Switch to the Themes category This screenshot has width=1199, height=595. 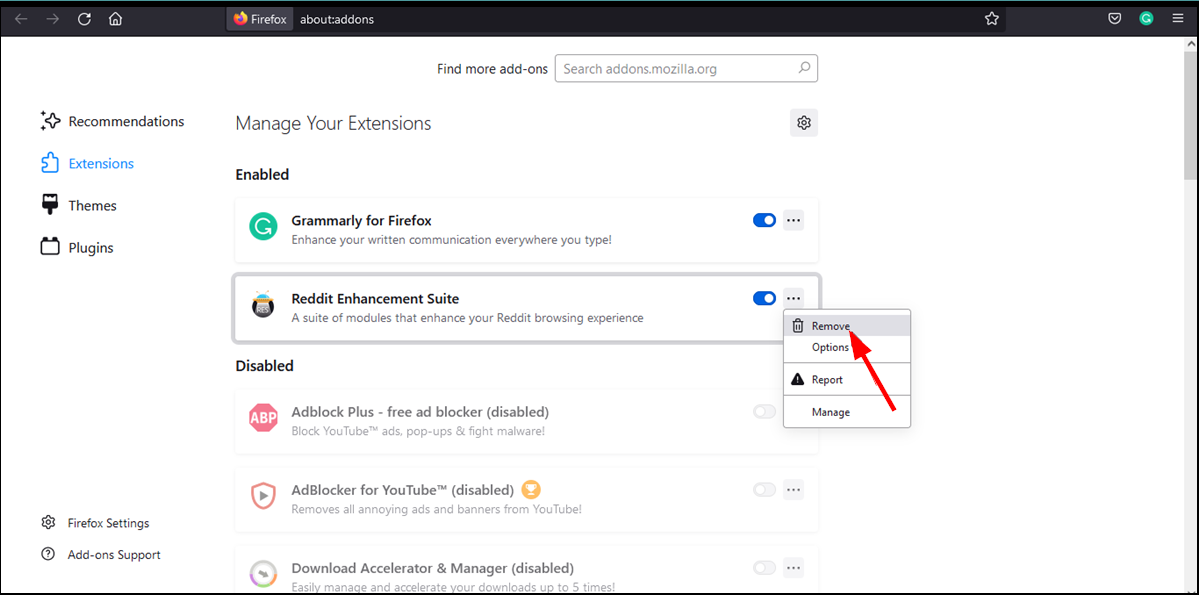pos(78,205)
